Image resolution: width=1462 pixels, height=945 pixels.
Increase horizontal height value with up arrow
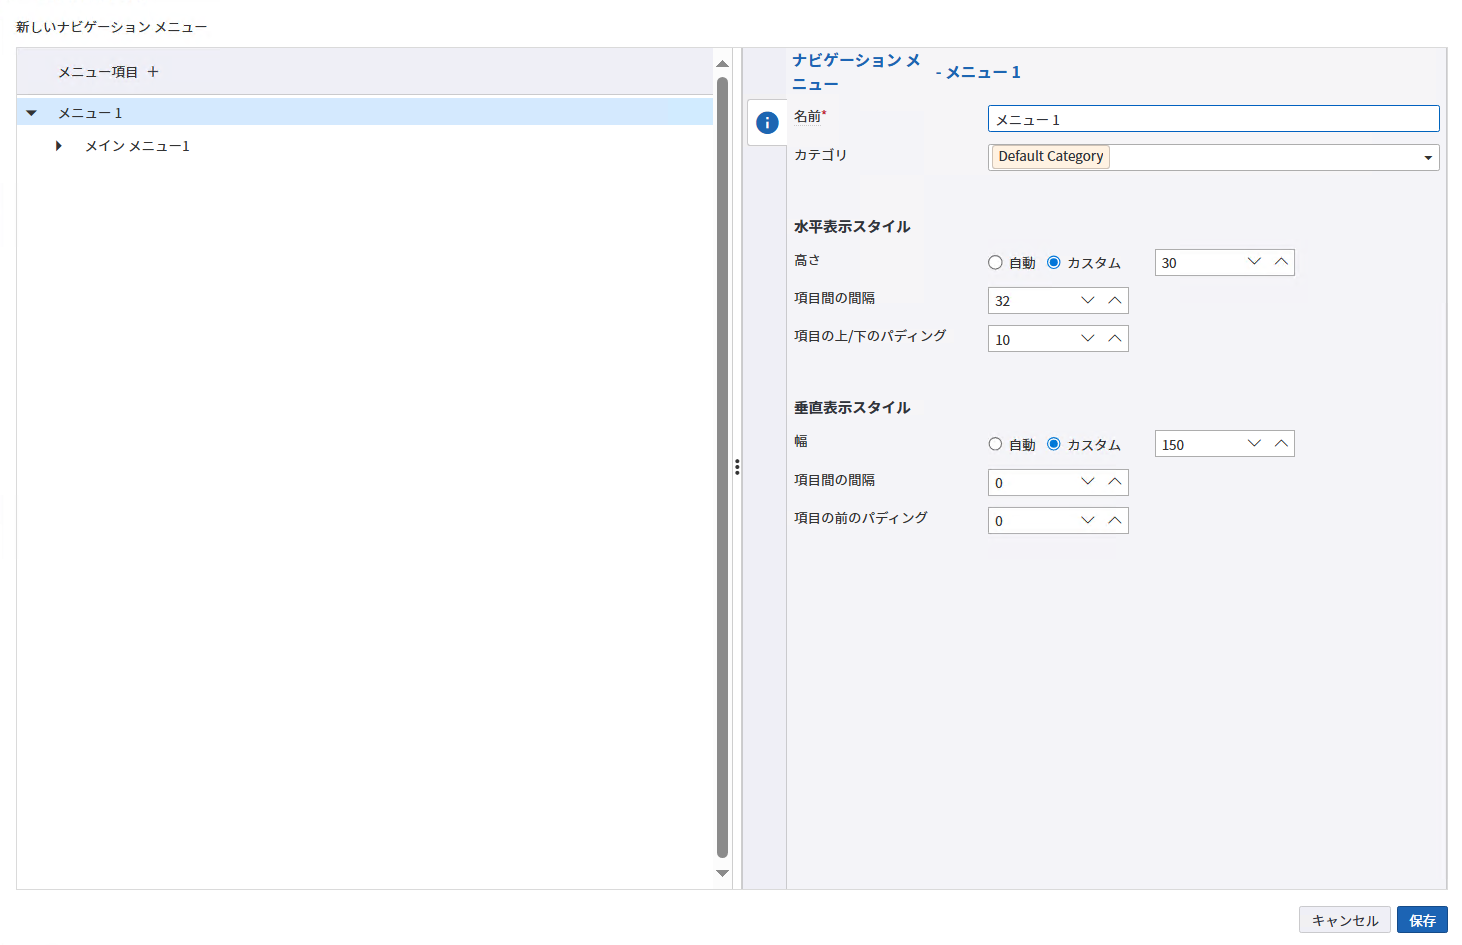pyautogui.click(x=1281, y=262)
